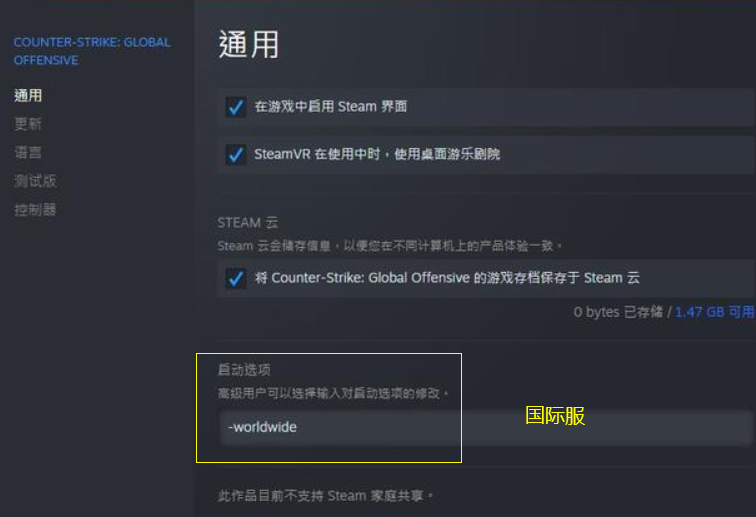Disable Steam 云 save checkbox for Counter-Strike

pos(236,278)
